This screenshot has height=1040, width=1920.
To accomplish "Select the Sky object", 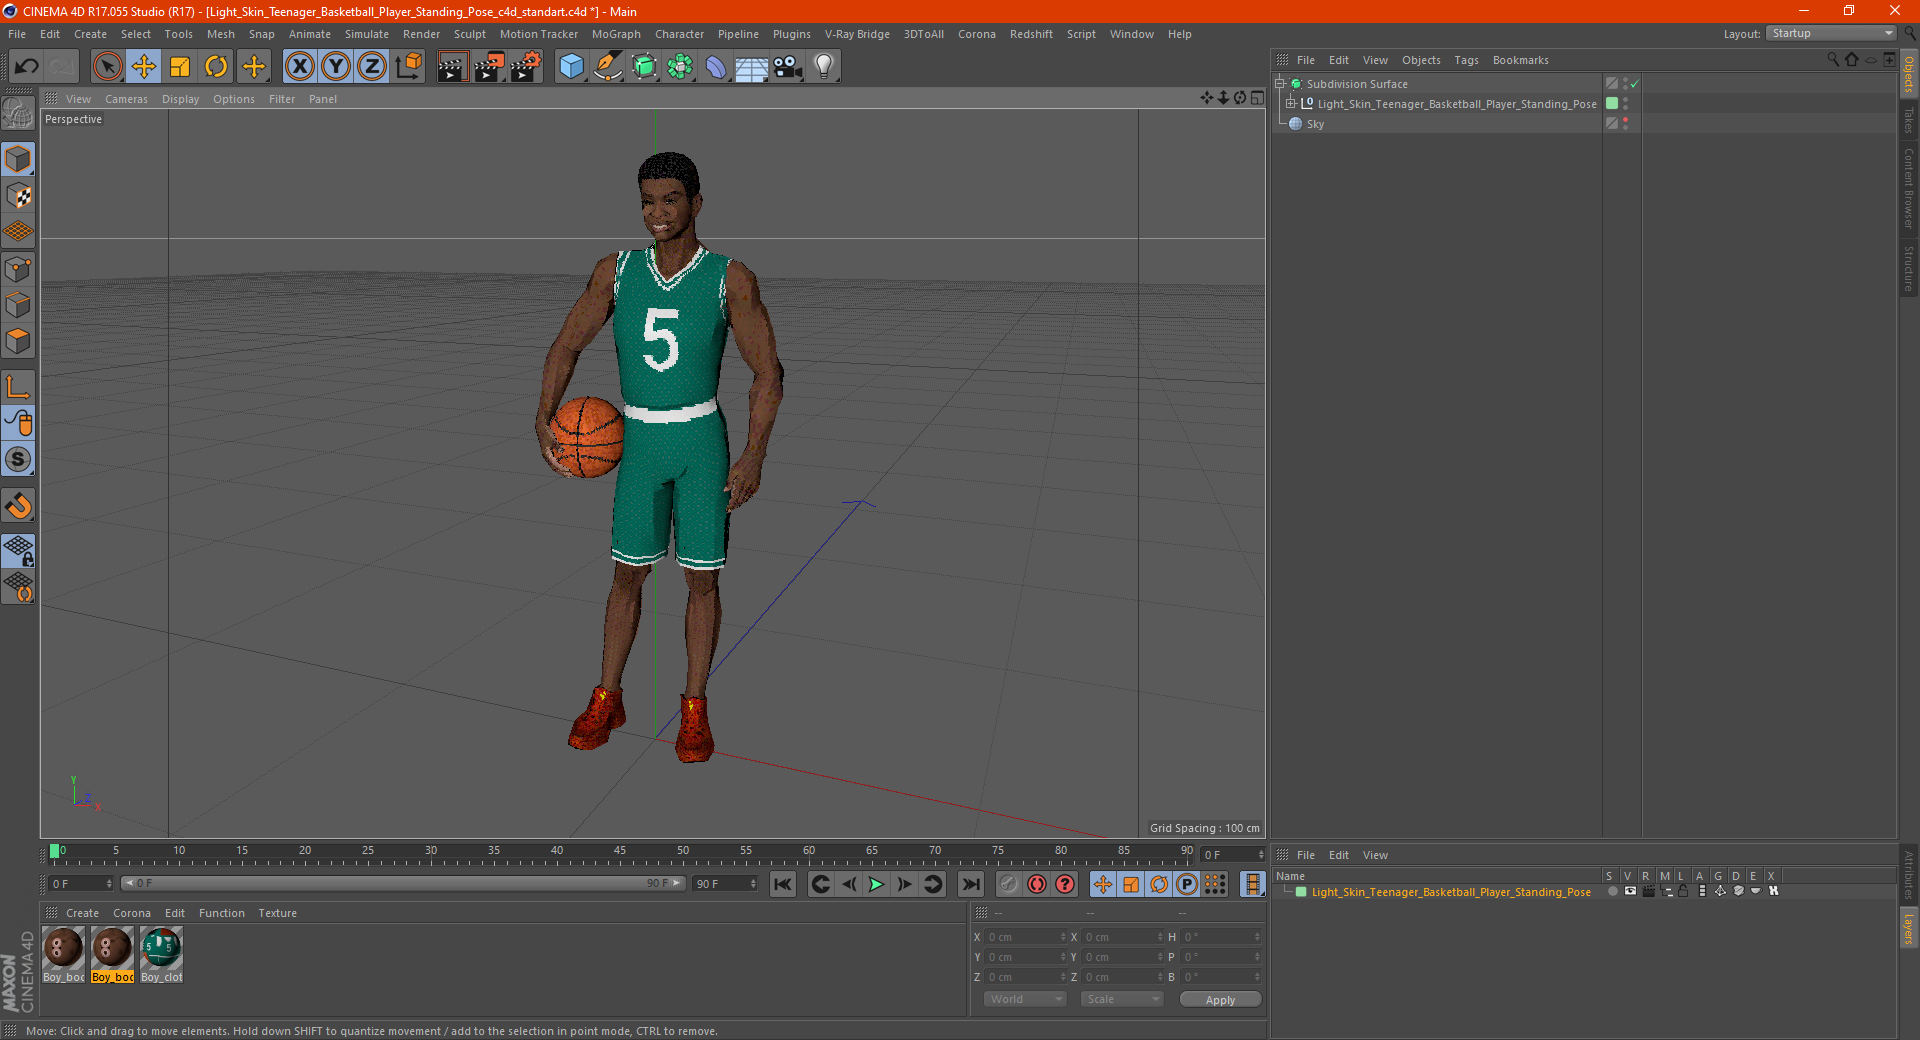I will coord(1315,124).
